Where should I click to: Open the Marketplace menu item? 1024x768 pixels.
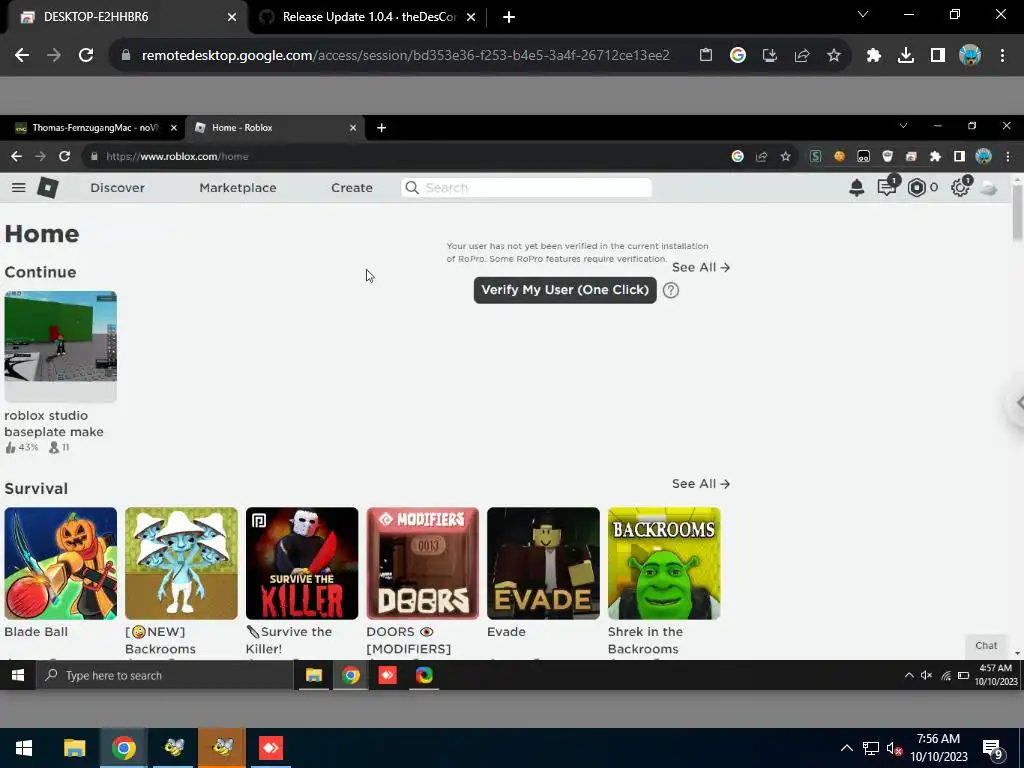coord(238,188)
